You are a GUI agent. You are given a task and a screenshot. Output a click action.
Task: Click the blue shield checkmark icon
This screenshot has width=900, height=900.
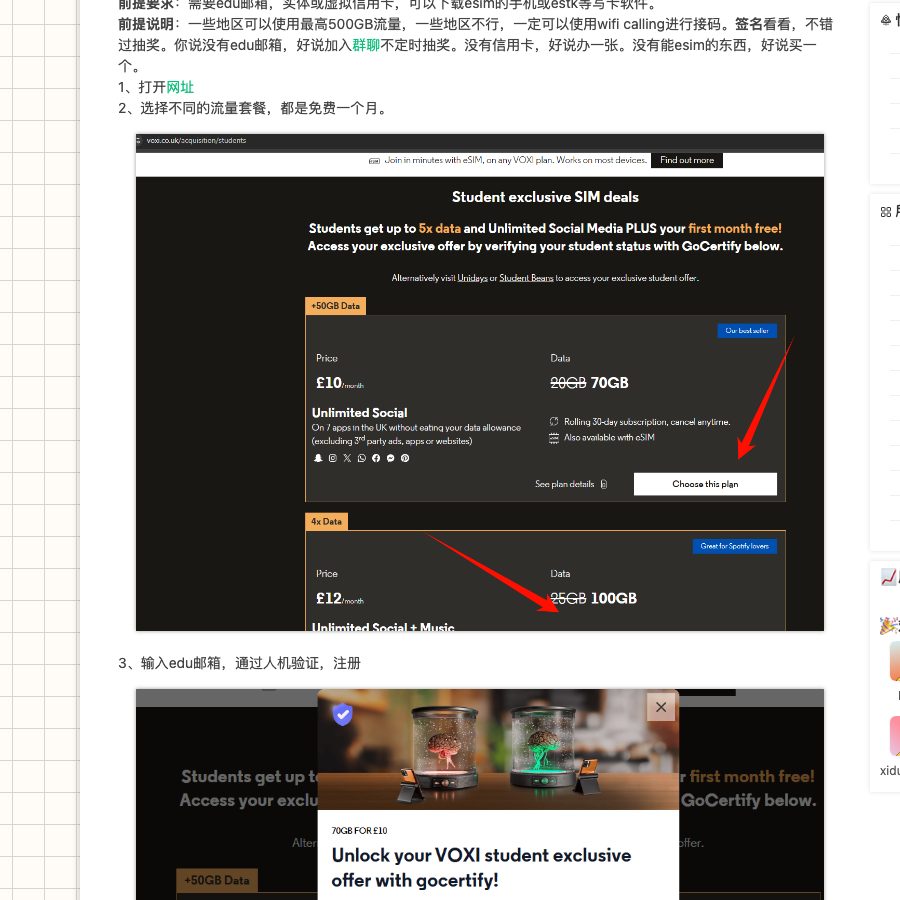click(x=343, y=715)
